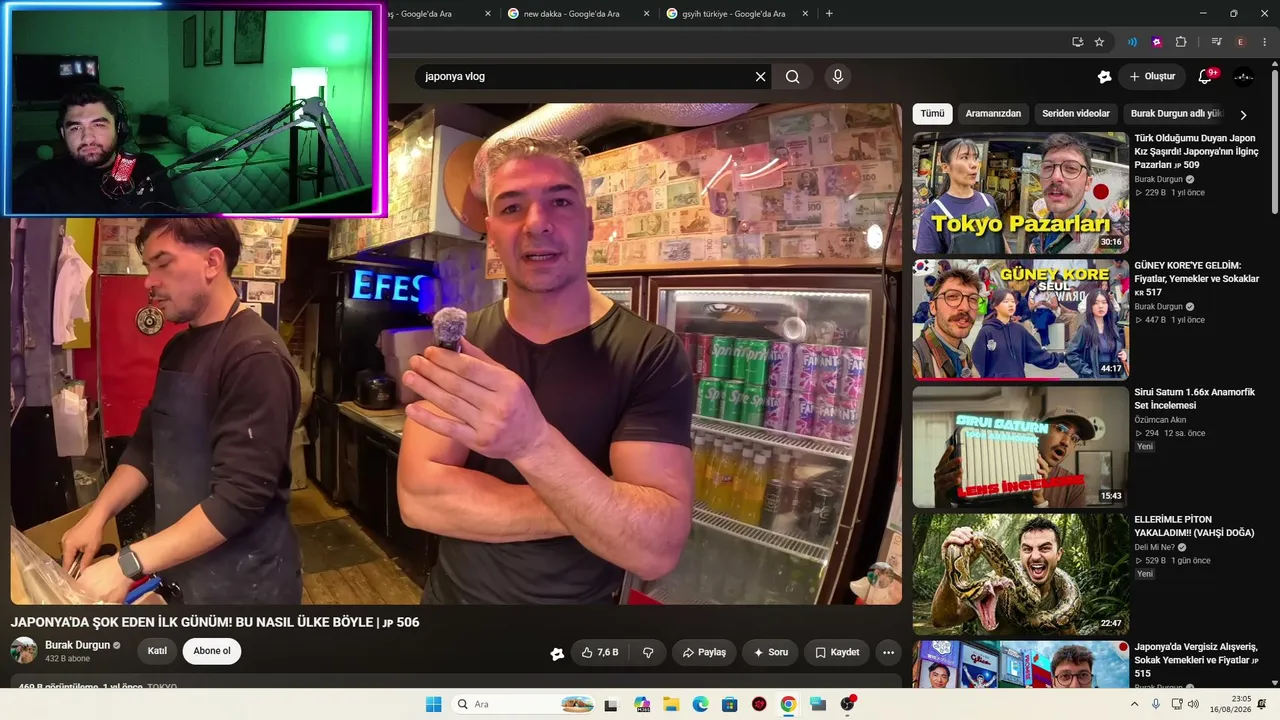Open the blue sound waves extension
The height and width of the screenshot is (720, 1280).
(1132, 42)
